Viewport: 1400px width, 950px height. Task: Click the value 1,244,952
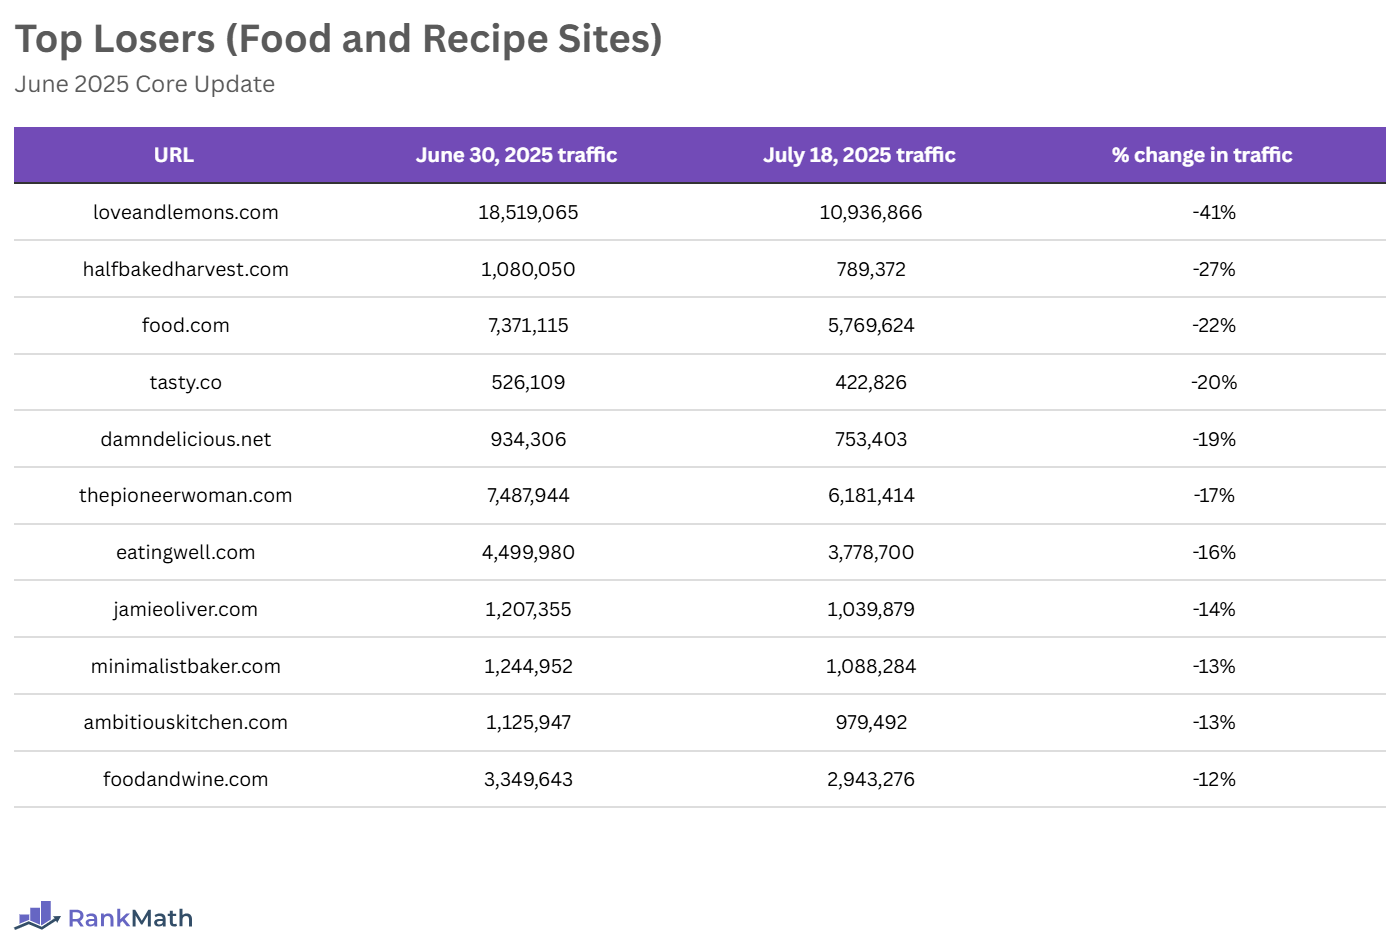point(528,666)
